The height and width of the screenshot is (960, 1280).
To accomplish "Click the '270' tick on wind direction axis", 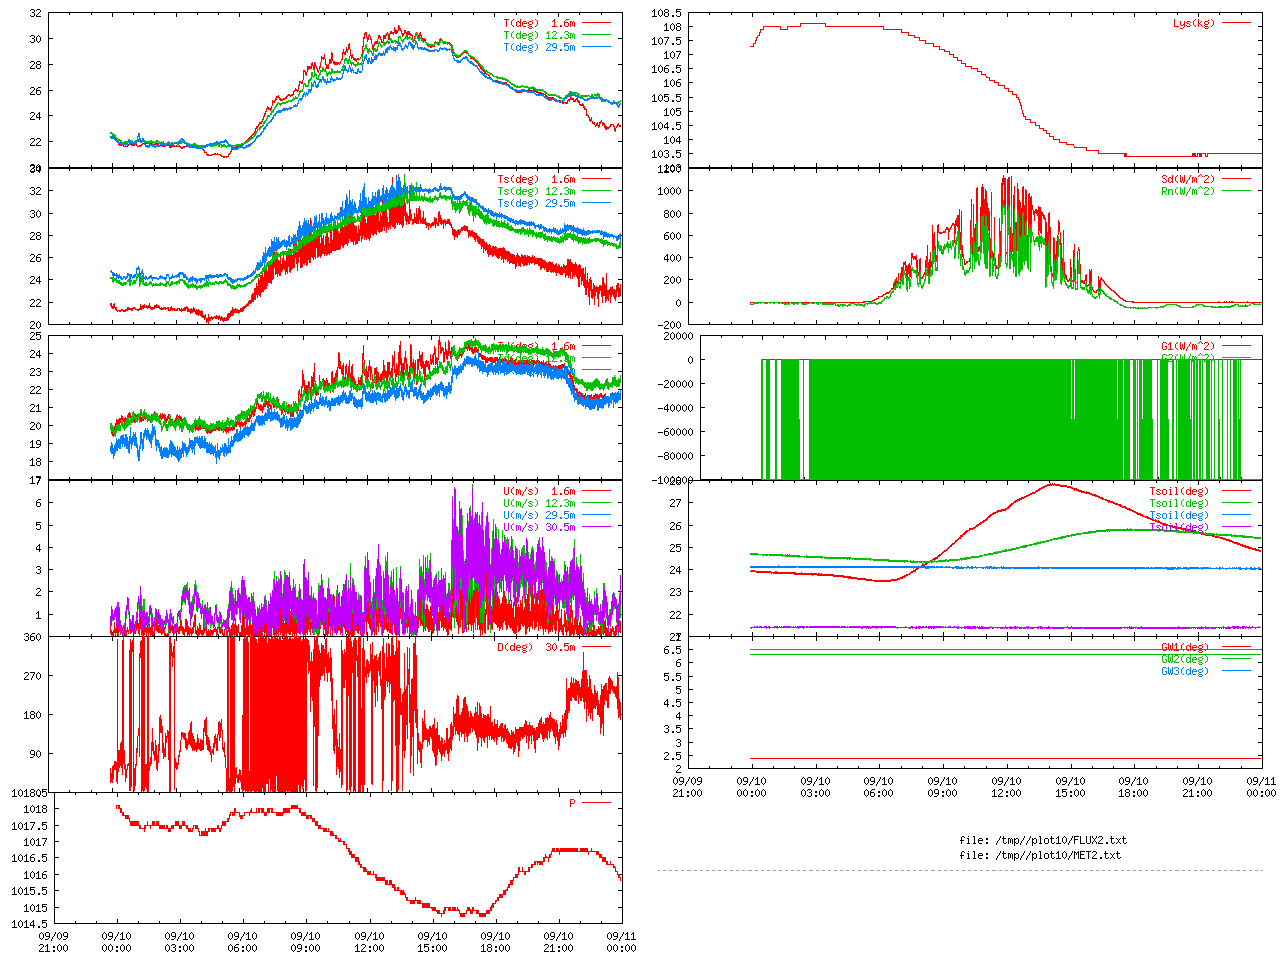I will [x=33, y=676].
